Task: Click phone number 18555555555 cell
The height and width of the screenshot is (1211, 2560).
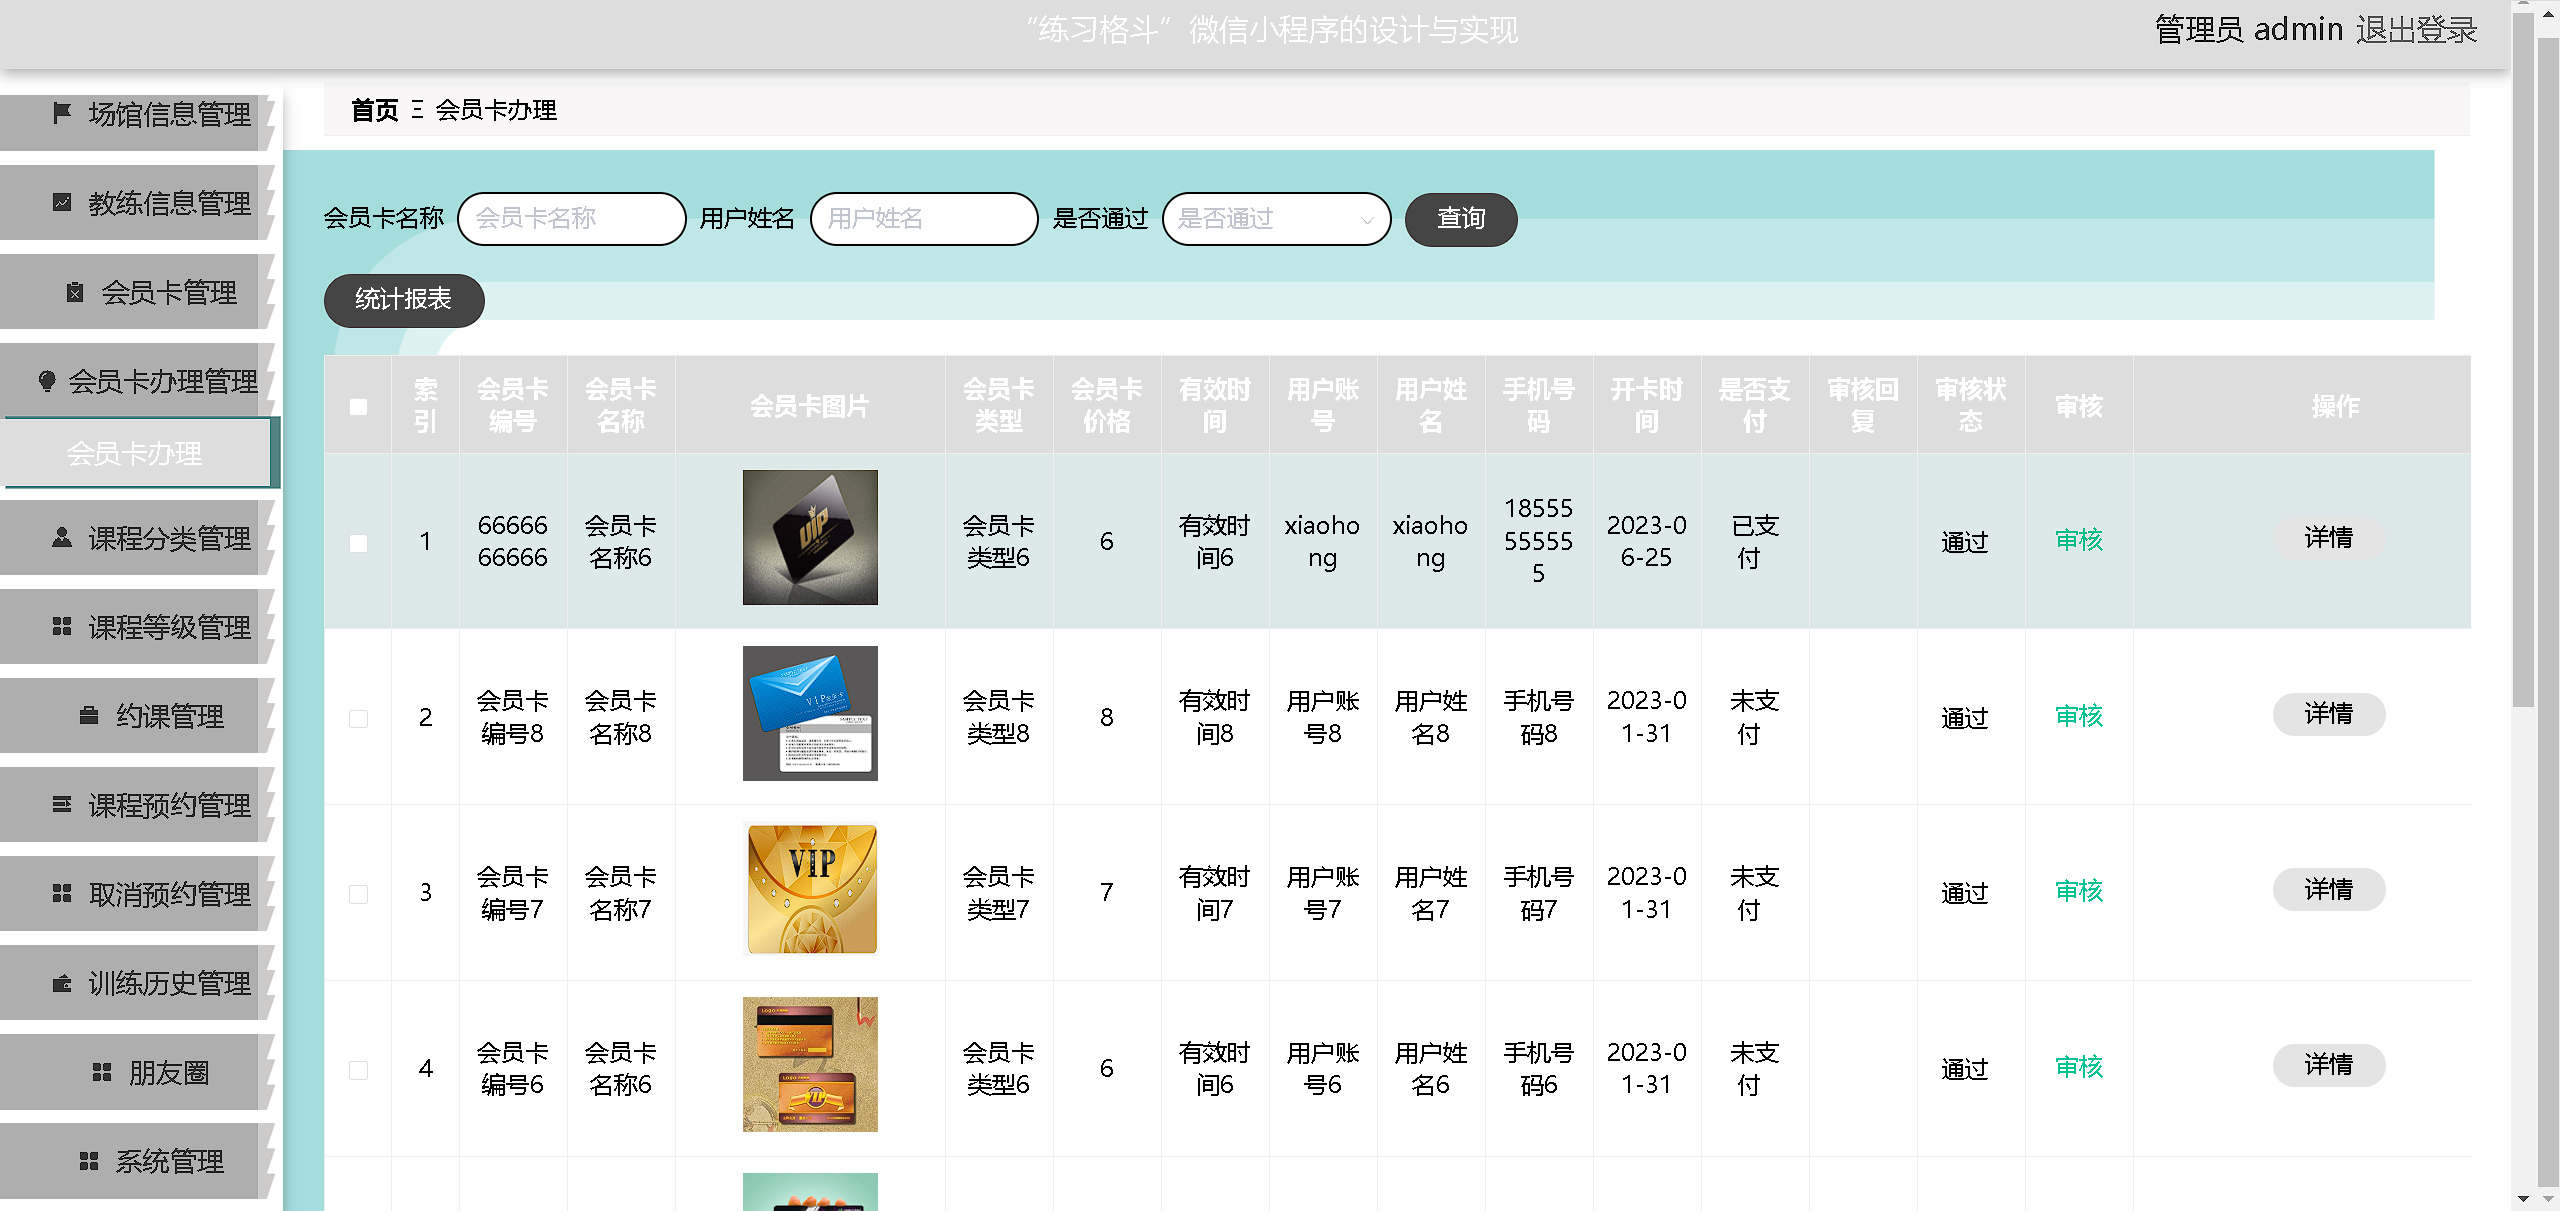Action: tap(1539, 541)
